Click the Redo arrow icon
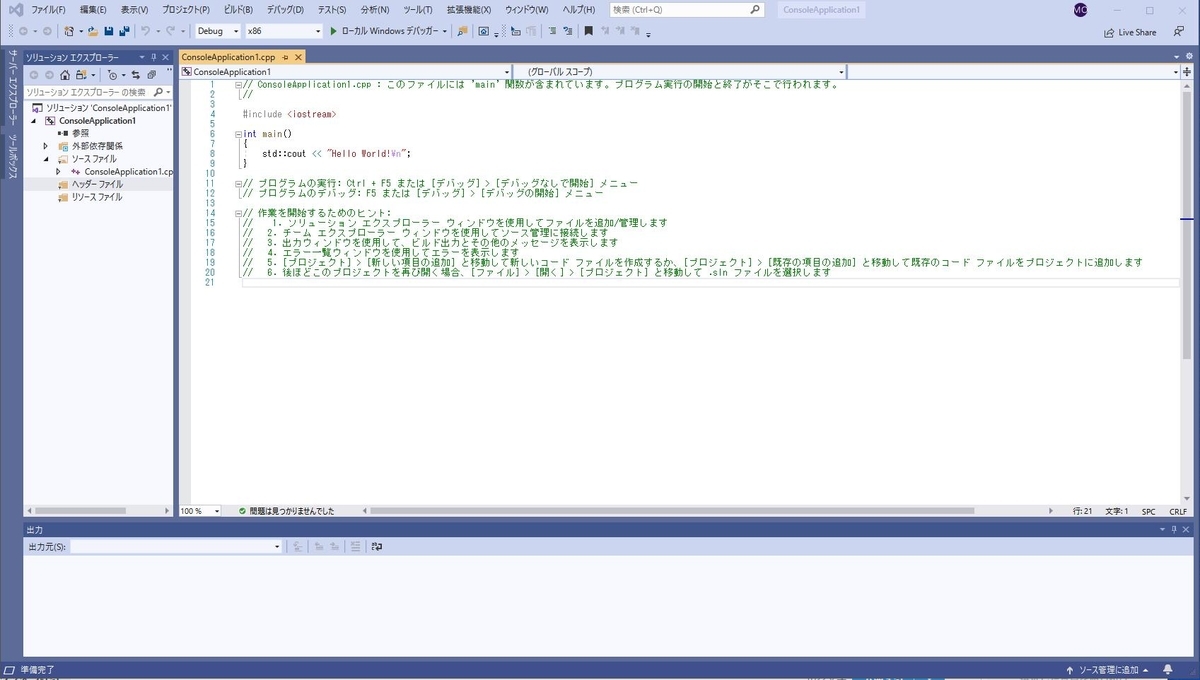1200x680 pixels. [x=170, y=31]
